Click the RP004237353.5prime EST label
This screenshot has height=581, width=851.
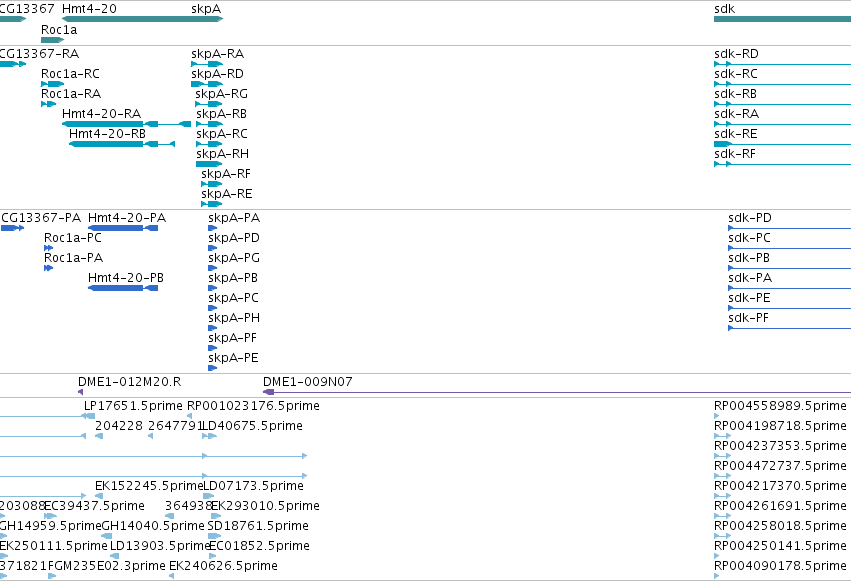click(780, 446)
